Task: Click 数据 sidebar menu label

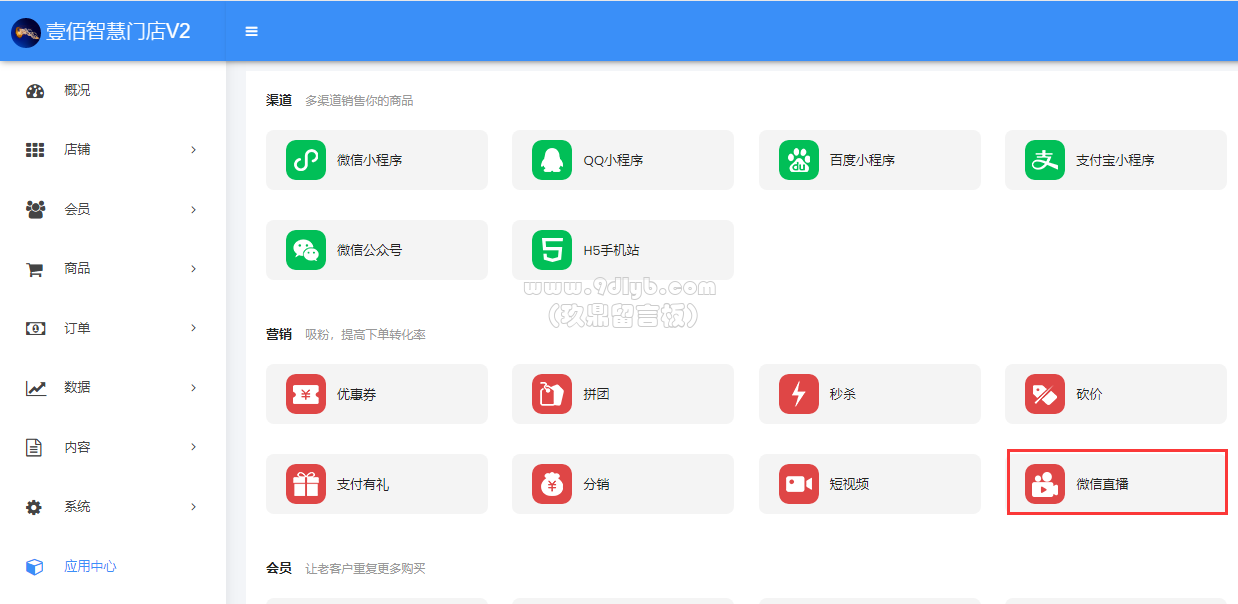Action: pyautogui.click(x=77, y=388)
